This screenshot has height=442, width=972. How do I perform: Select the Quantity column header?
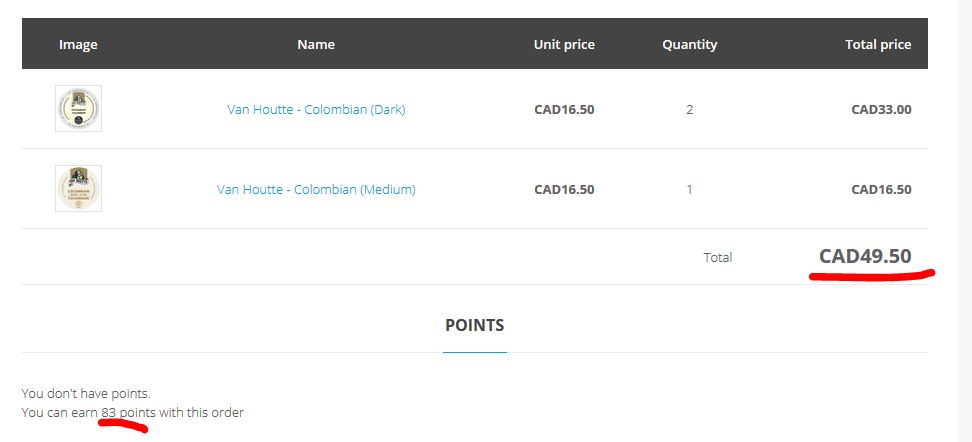[689, 44]
